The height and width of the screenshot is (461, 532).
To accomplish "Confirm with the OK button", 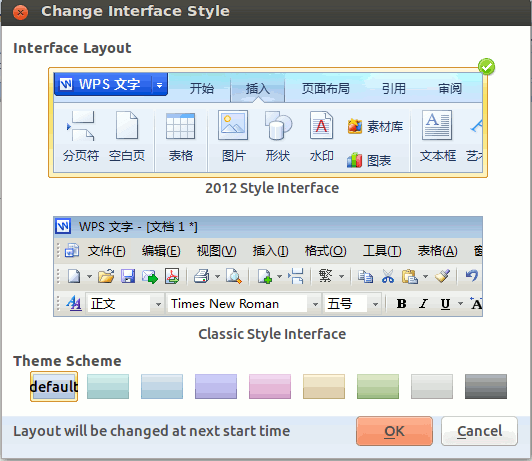I will point(394,431).
